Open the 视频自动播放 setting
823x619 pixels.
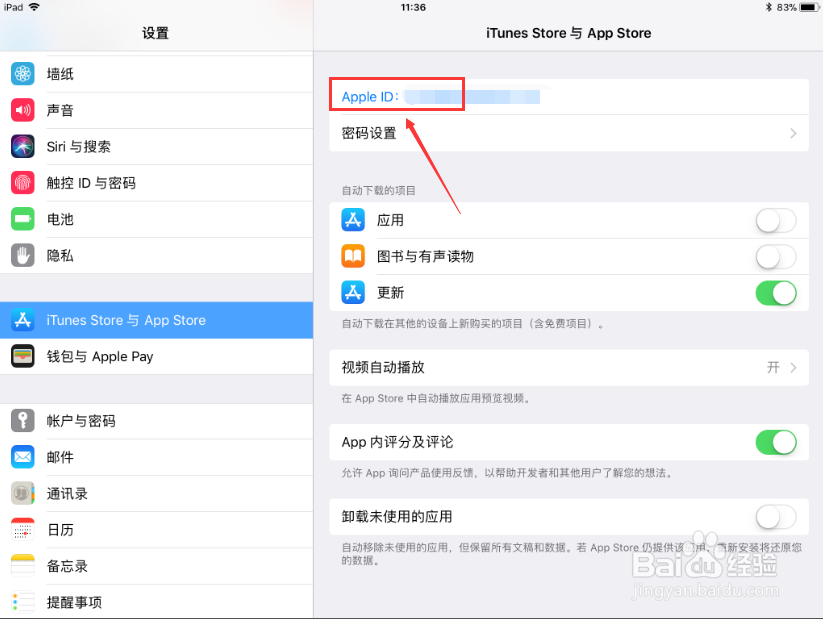pos(569,368)
